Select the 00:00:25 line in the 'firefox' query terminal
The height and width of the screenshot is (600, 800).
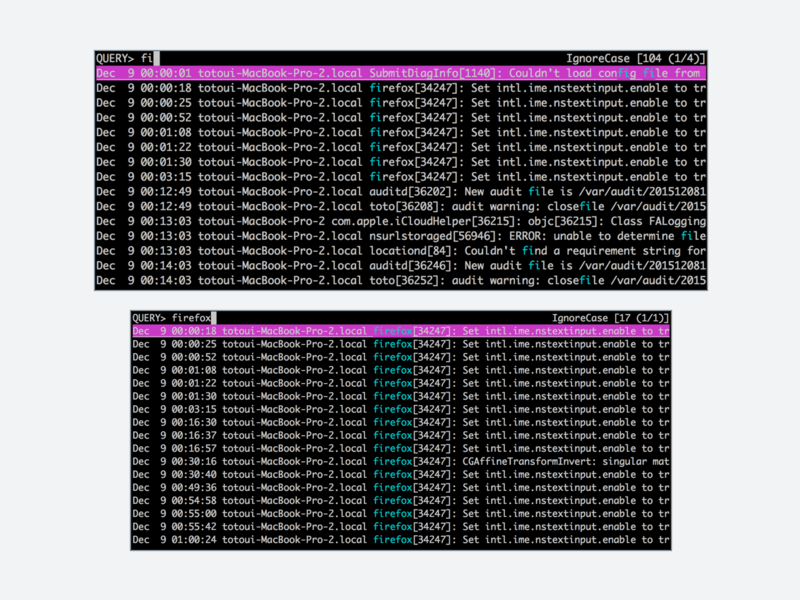(x=401, y=344)
